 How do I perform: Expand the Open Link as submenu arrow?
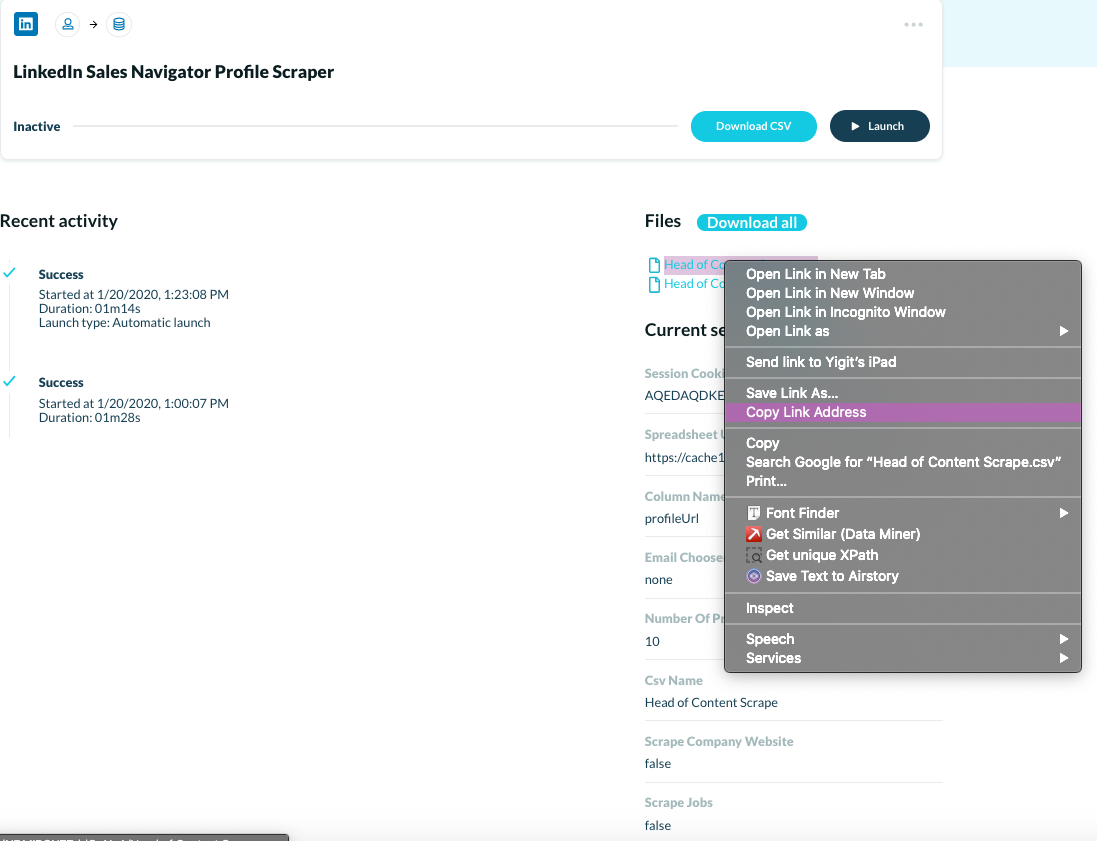click(x=1063, y=331)
